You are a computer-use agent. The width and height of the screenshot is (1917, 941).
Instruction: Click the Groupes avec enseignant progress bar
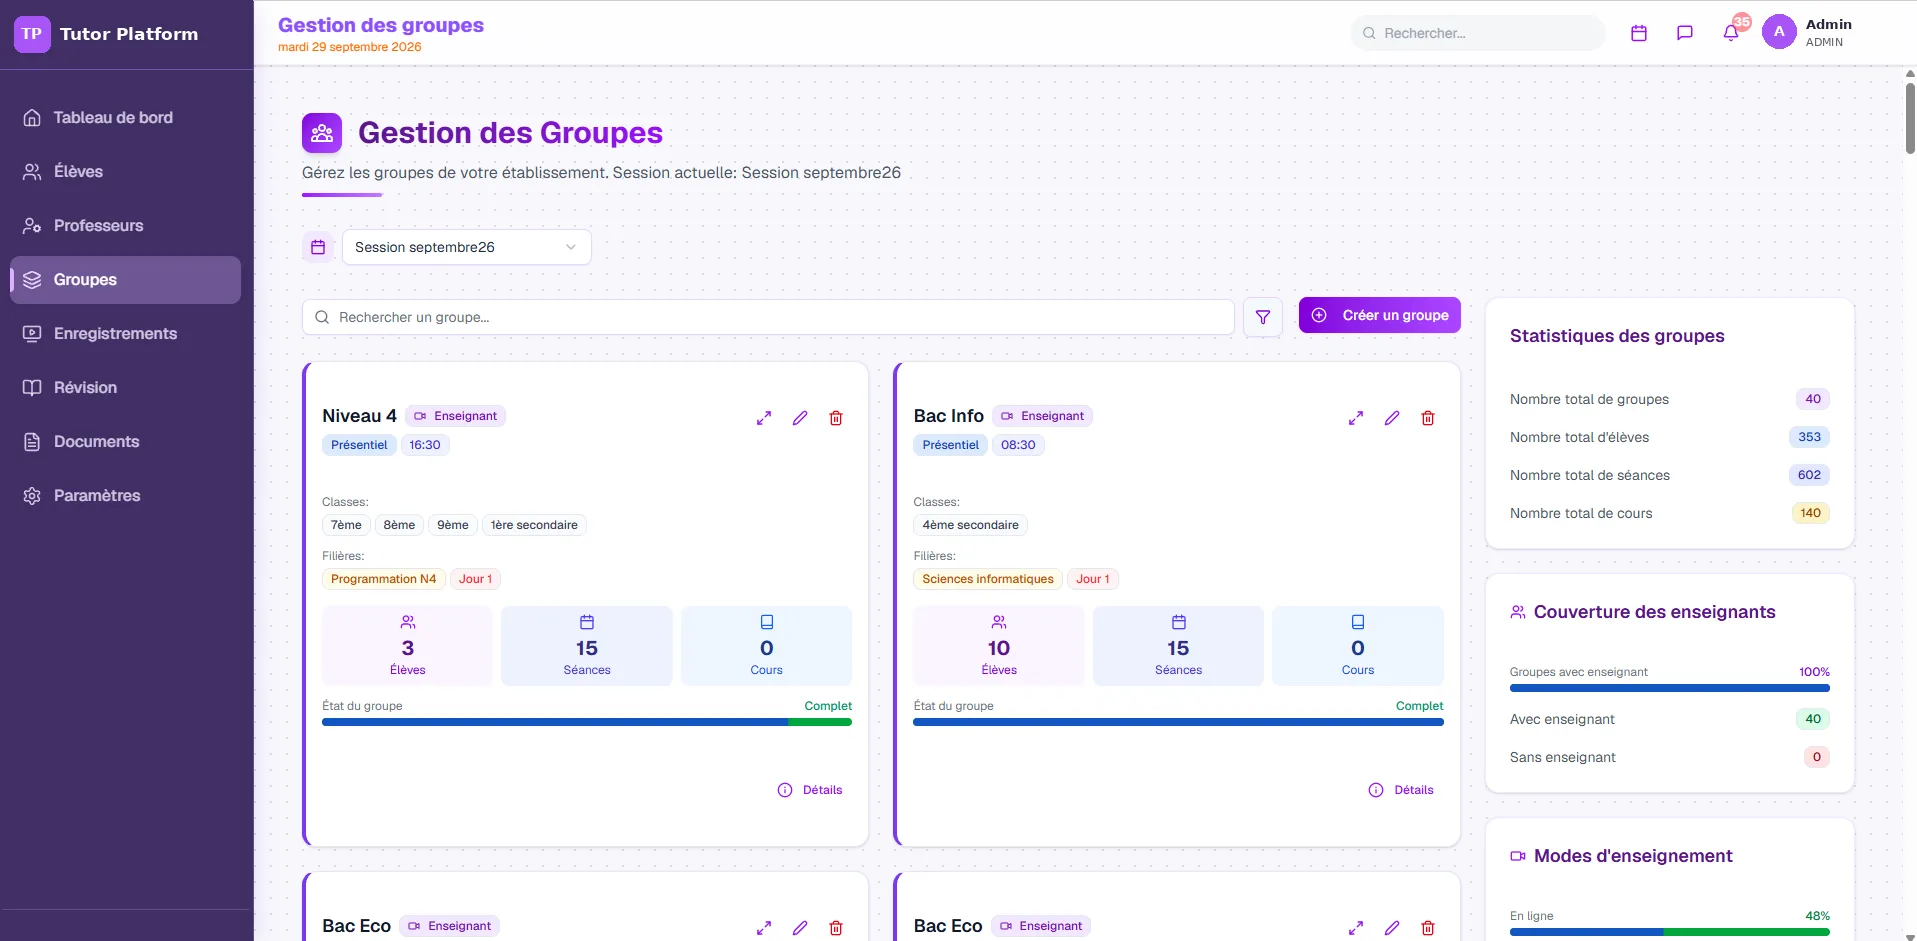[1669, 688]
